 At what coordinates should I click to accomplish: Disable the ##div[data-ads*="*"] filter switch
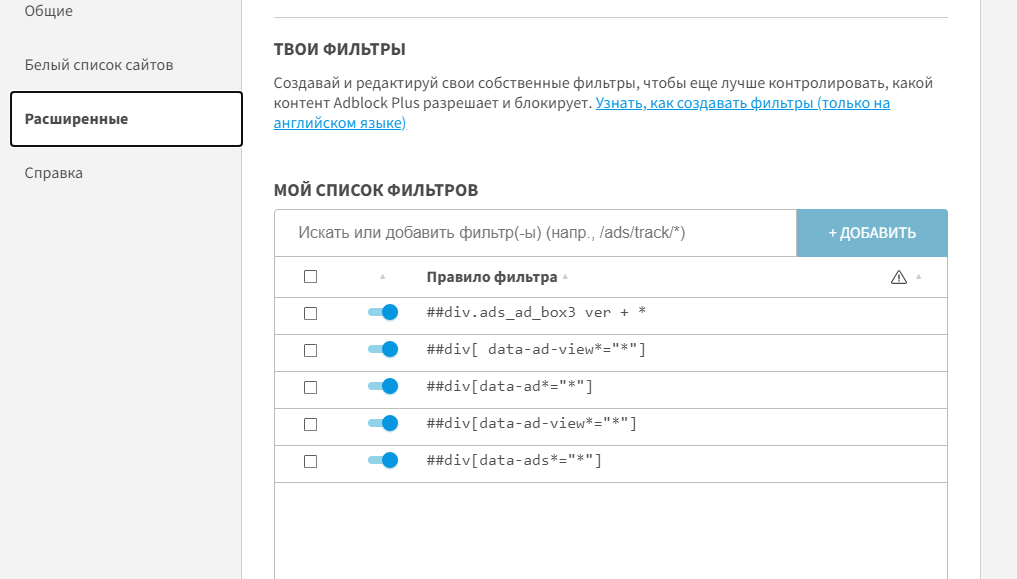point(383,460)
